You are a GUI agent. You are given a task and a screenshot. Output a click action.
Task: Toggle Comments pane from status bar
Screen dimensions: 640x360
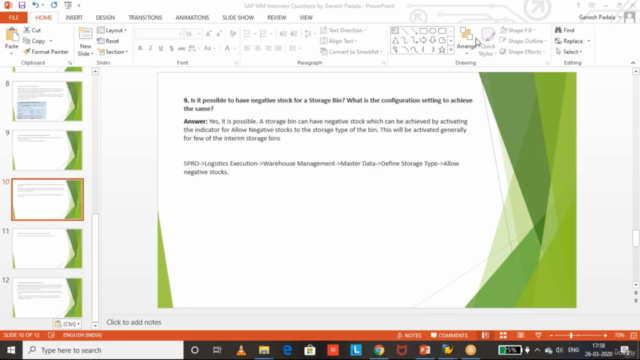point(449,335)
